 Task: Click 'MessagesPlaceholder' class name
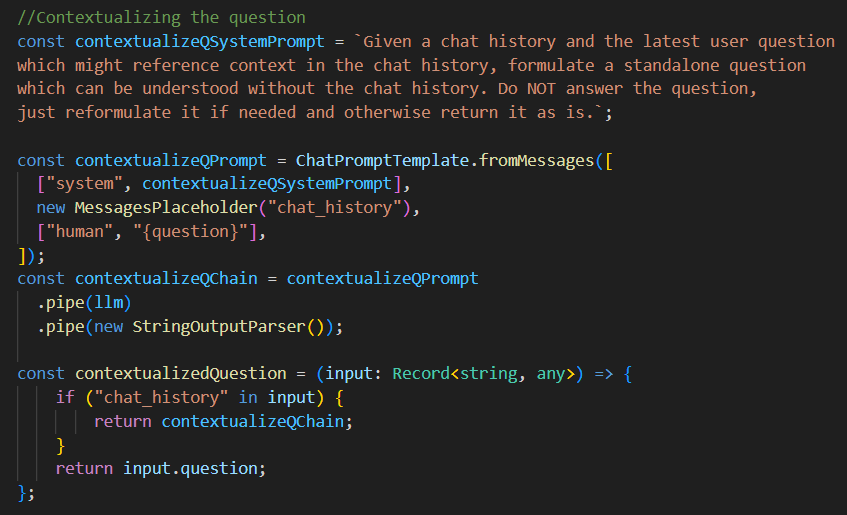tap(166, 208)
